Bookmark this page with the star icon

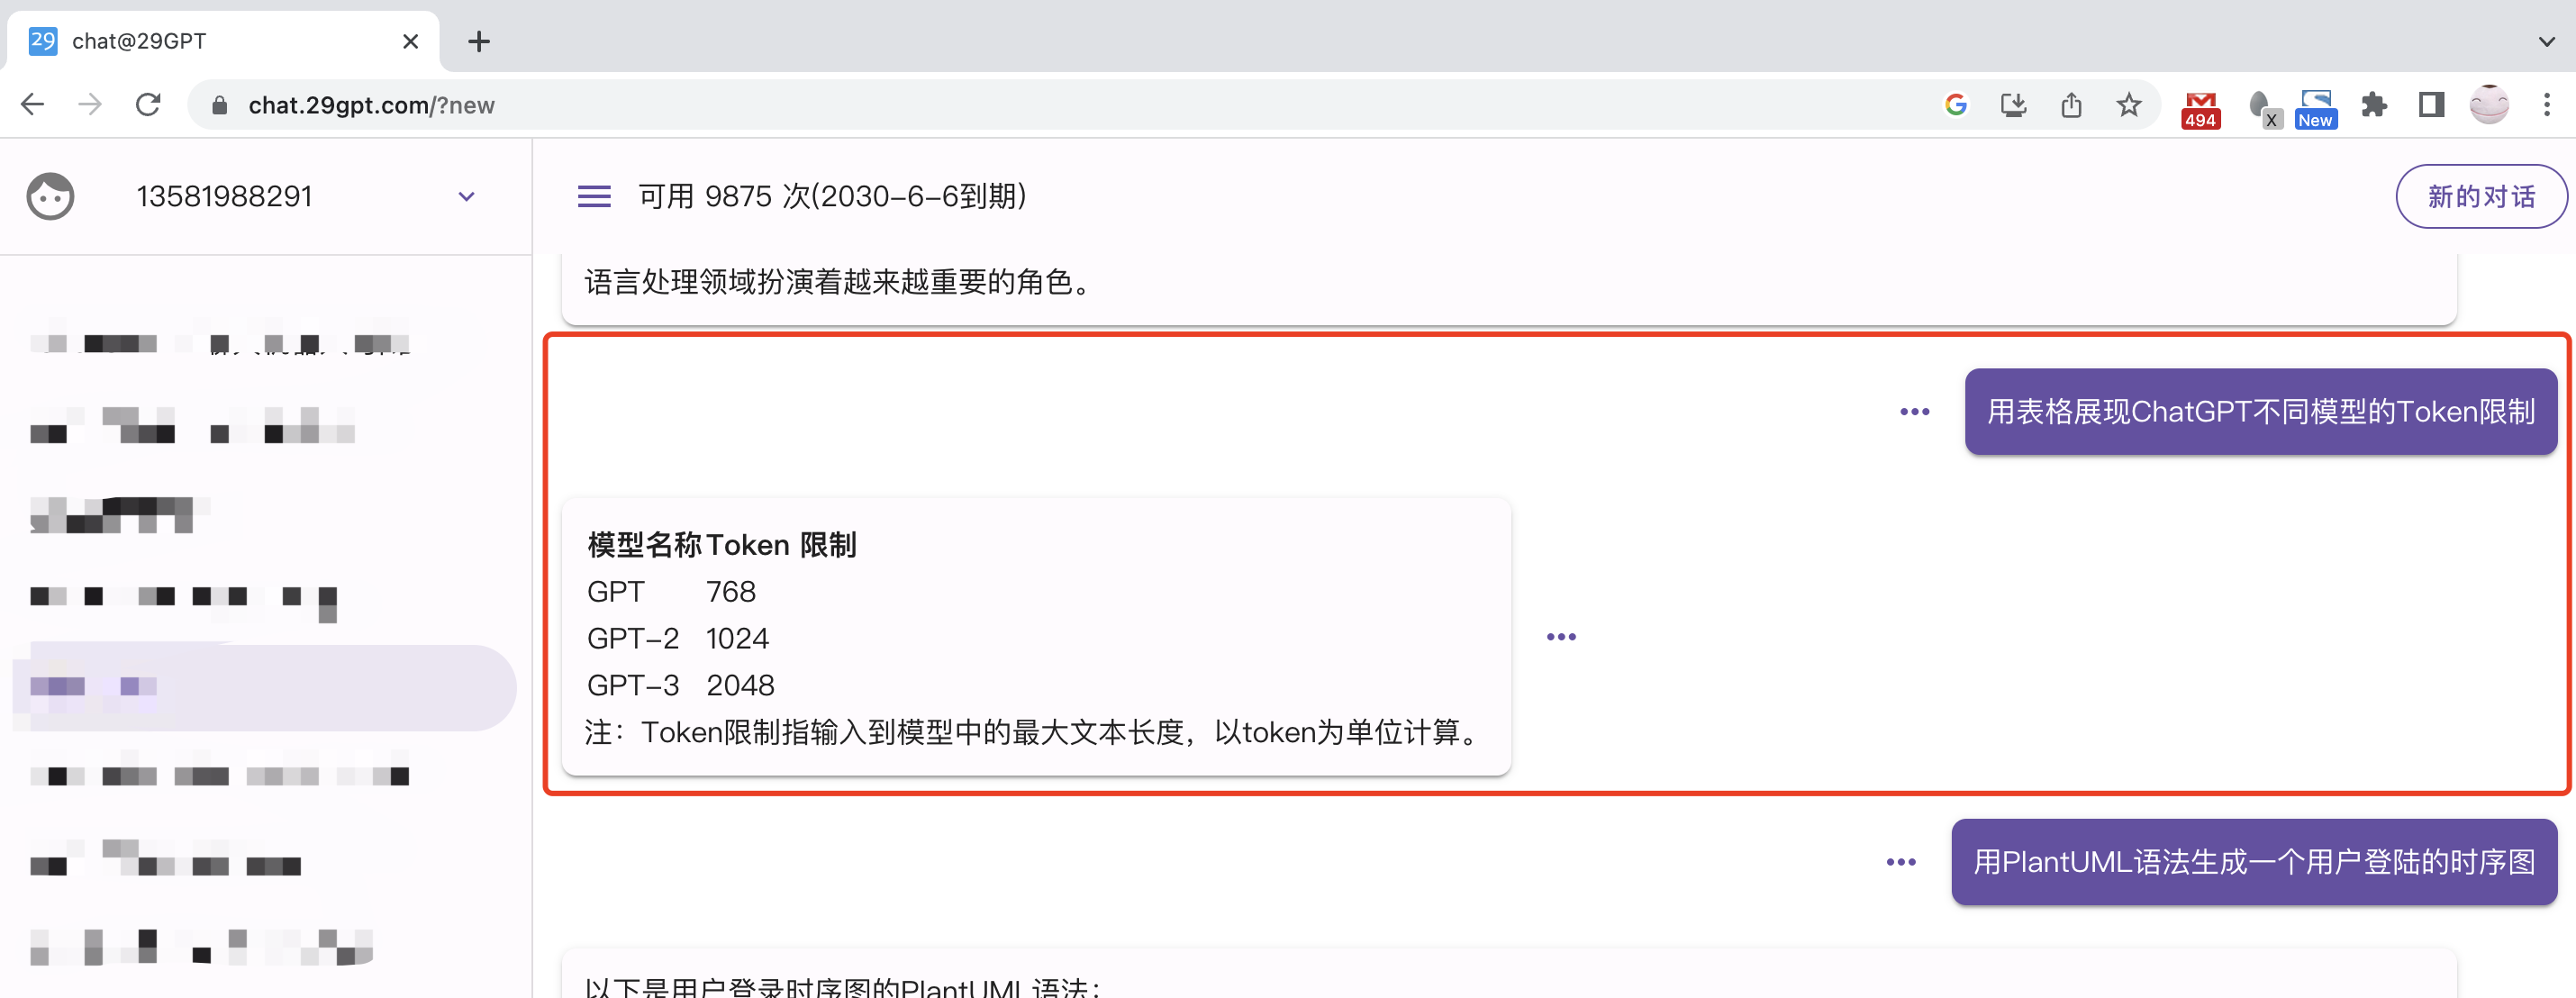coord(2129,104)
